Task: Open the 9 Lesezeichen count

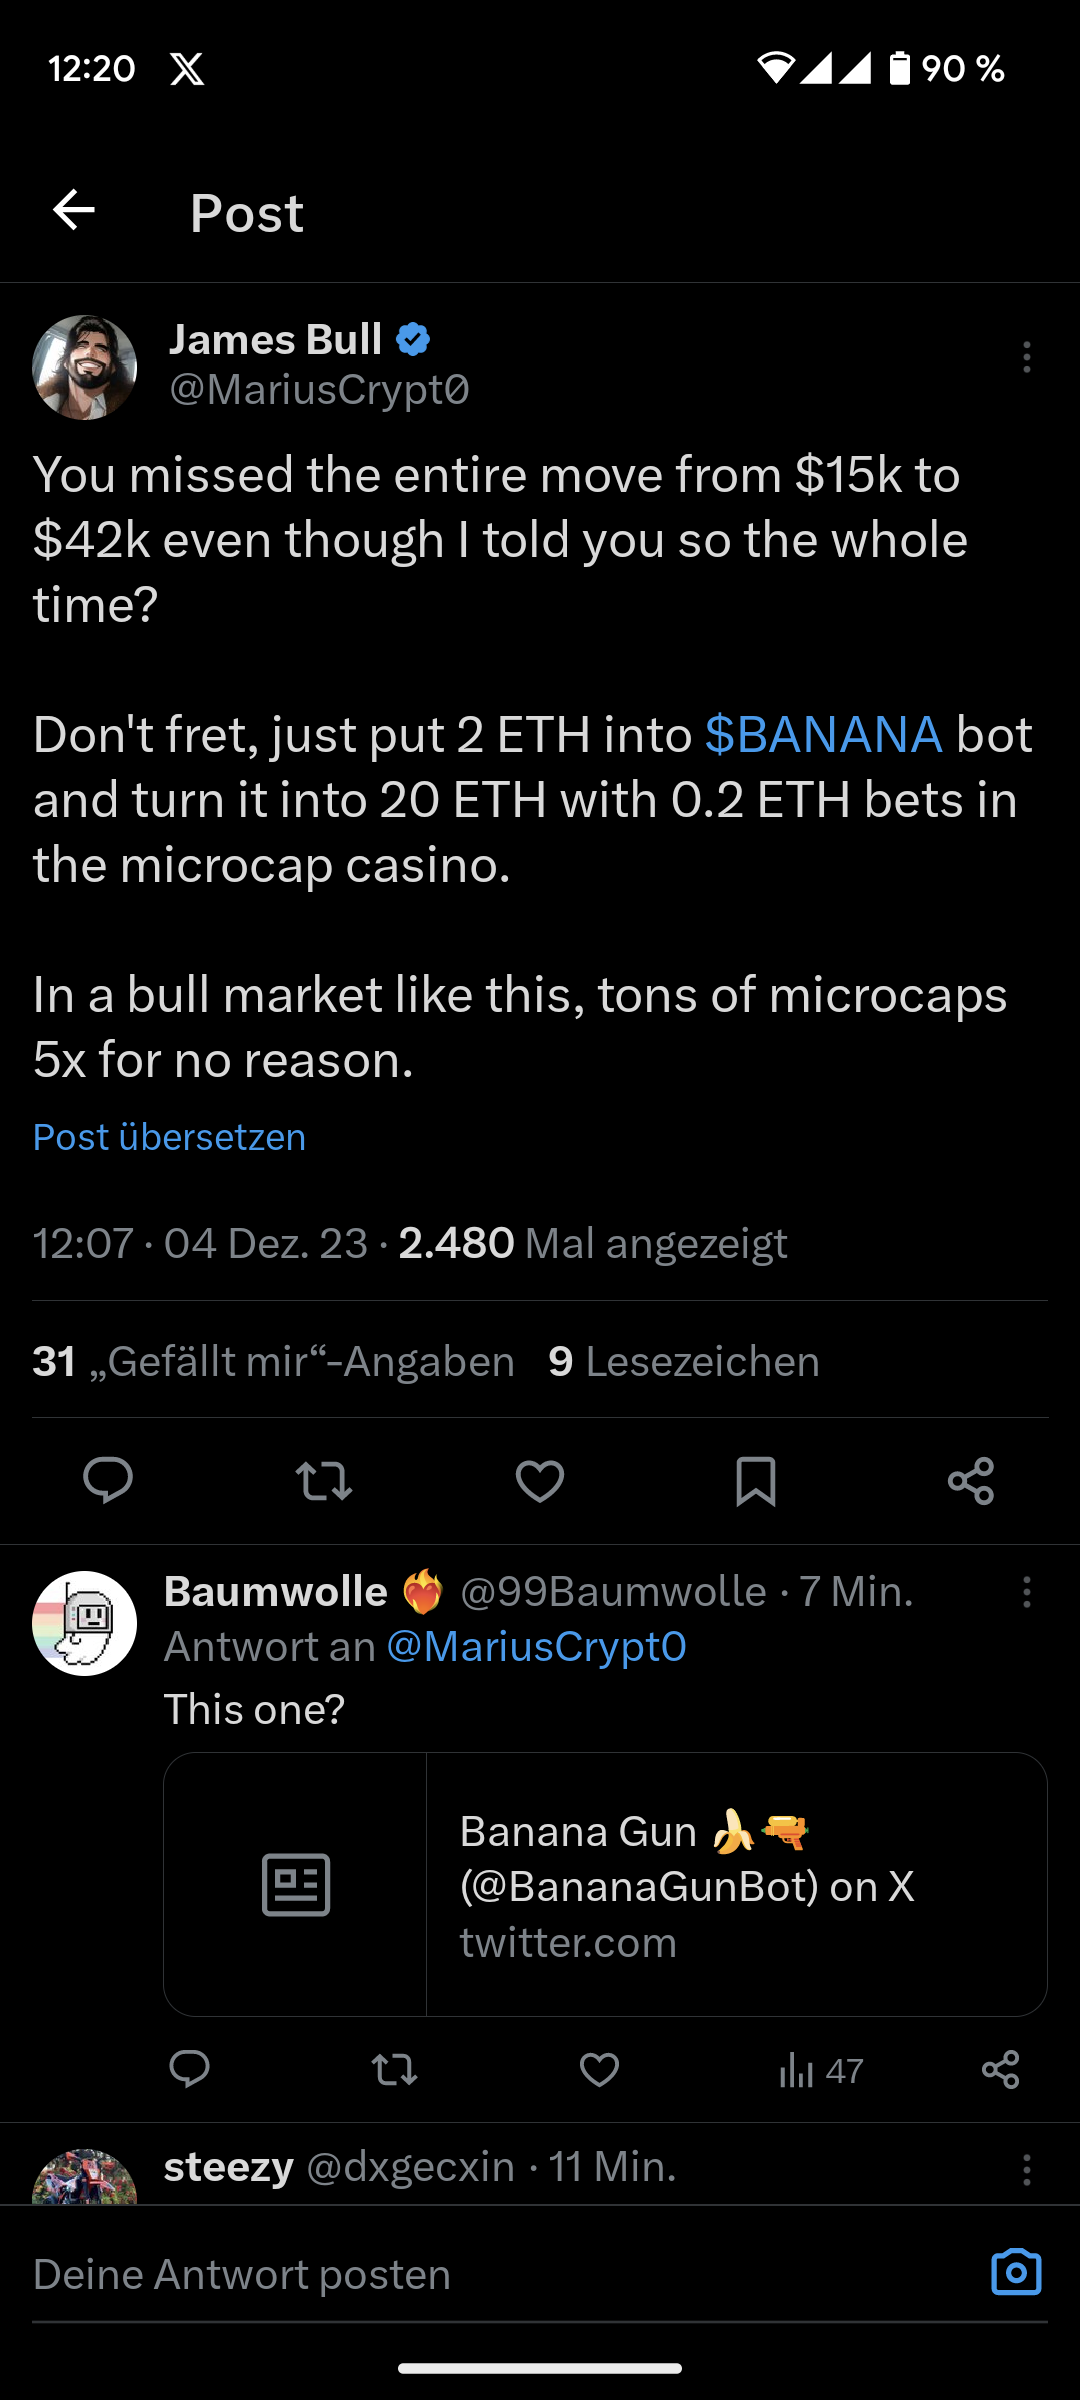Action: (684, 1361)
